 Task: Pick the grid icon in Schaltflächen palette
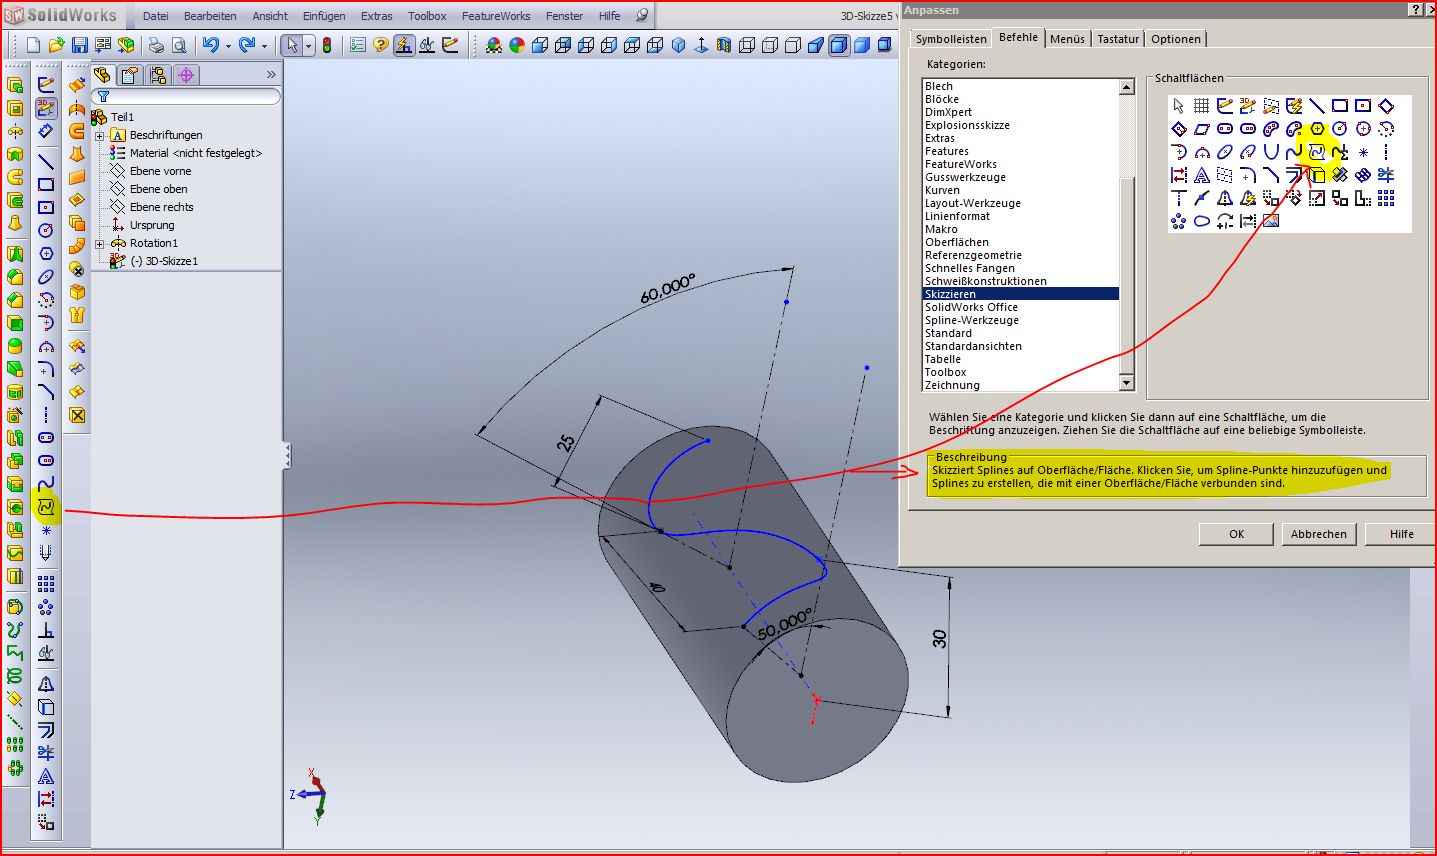(1202, 105)
